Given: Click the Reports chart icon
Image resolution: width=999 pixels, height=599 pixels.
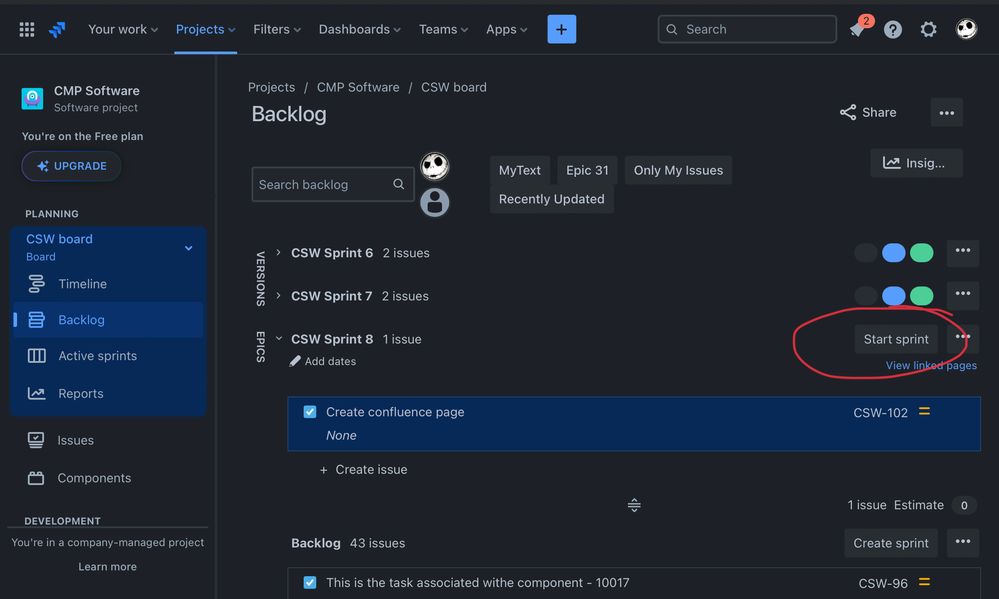Looking at the screenshot, I should click(x=36, y=393).
